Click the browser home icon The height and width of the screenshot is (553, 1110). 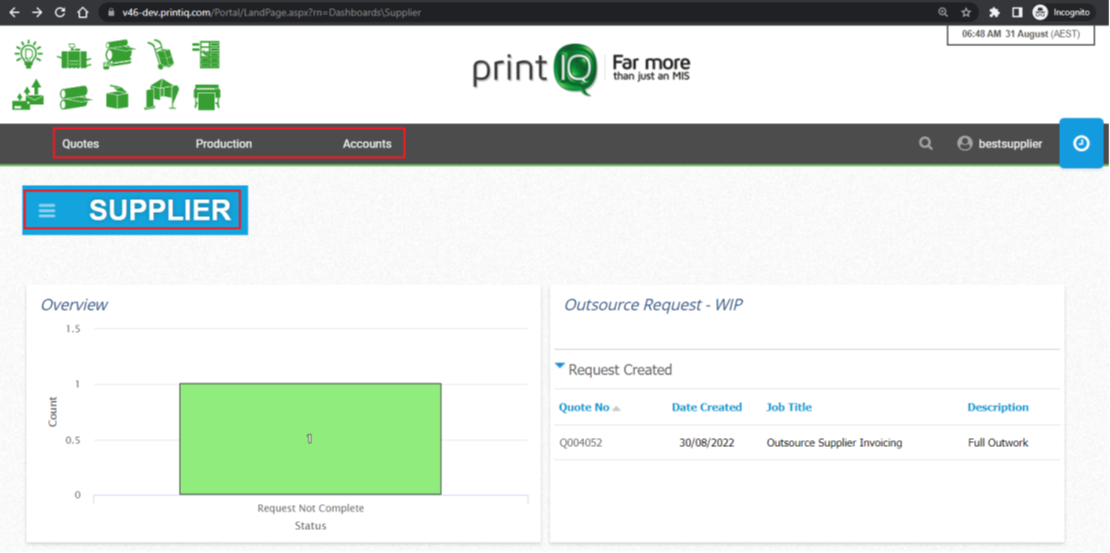(83, 12)
